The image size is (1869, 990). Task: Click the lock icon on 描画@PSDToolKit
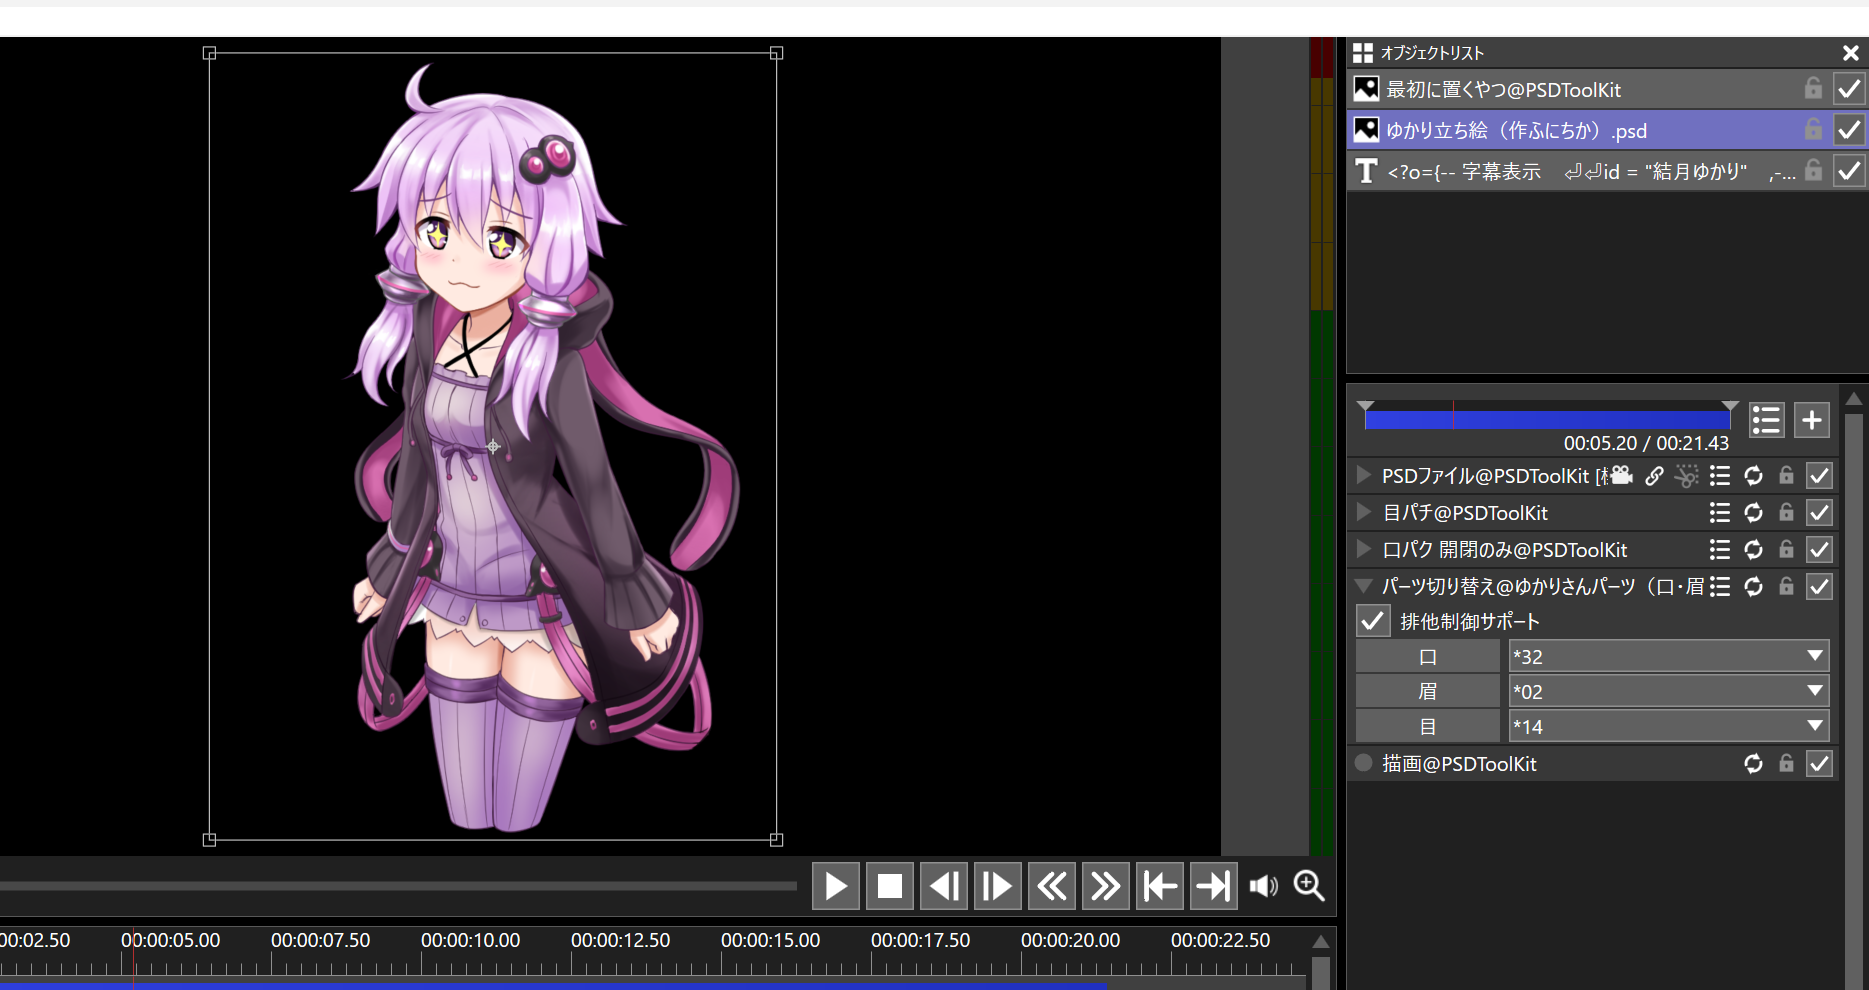pyautogui.click(x=1786, y=764)
